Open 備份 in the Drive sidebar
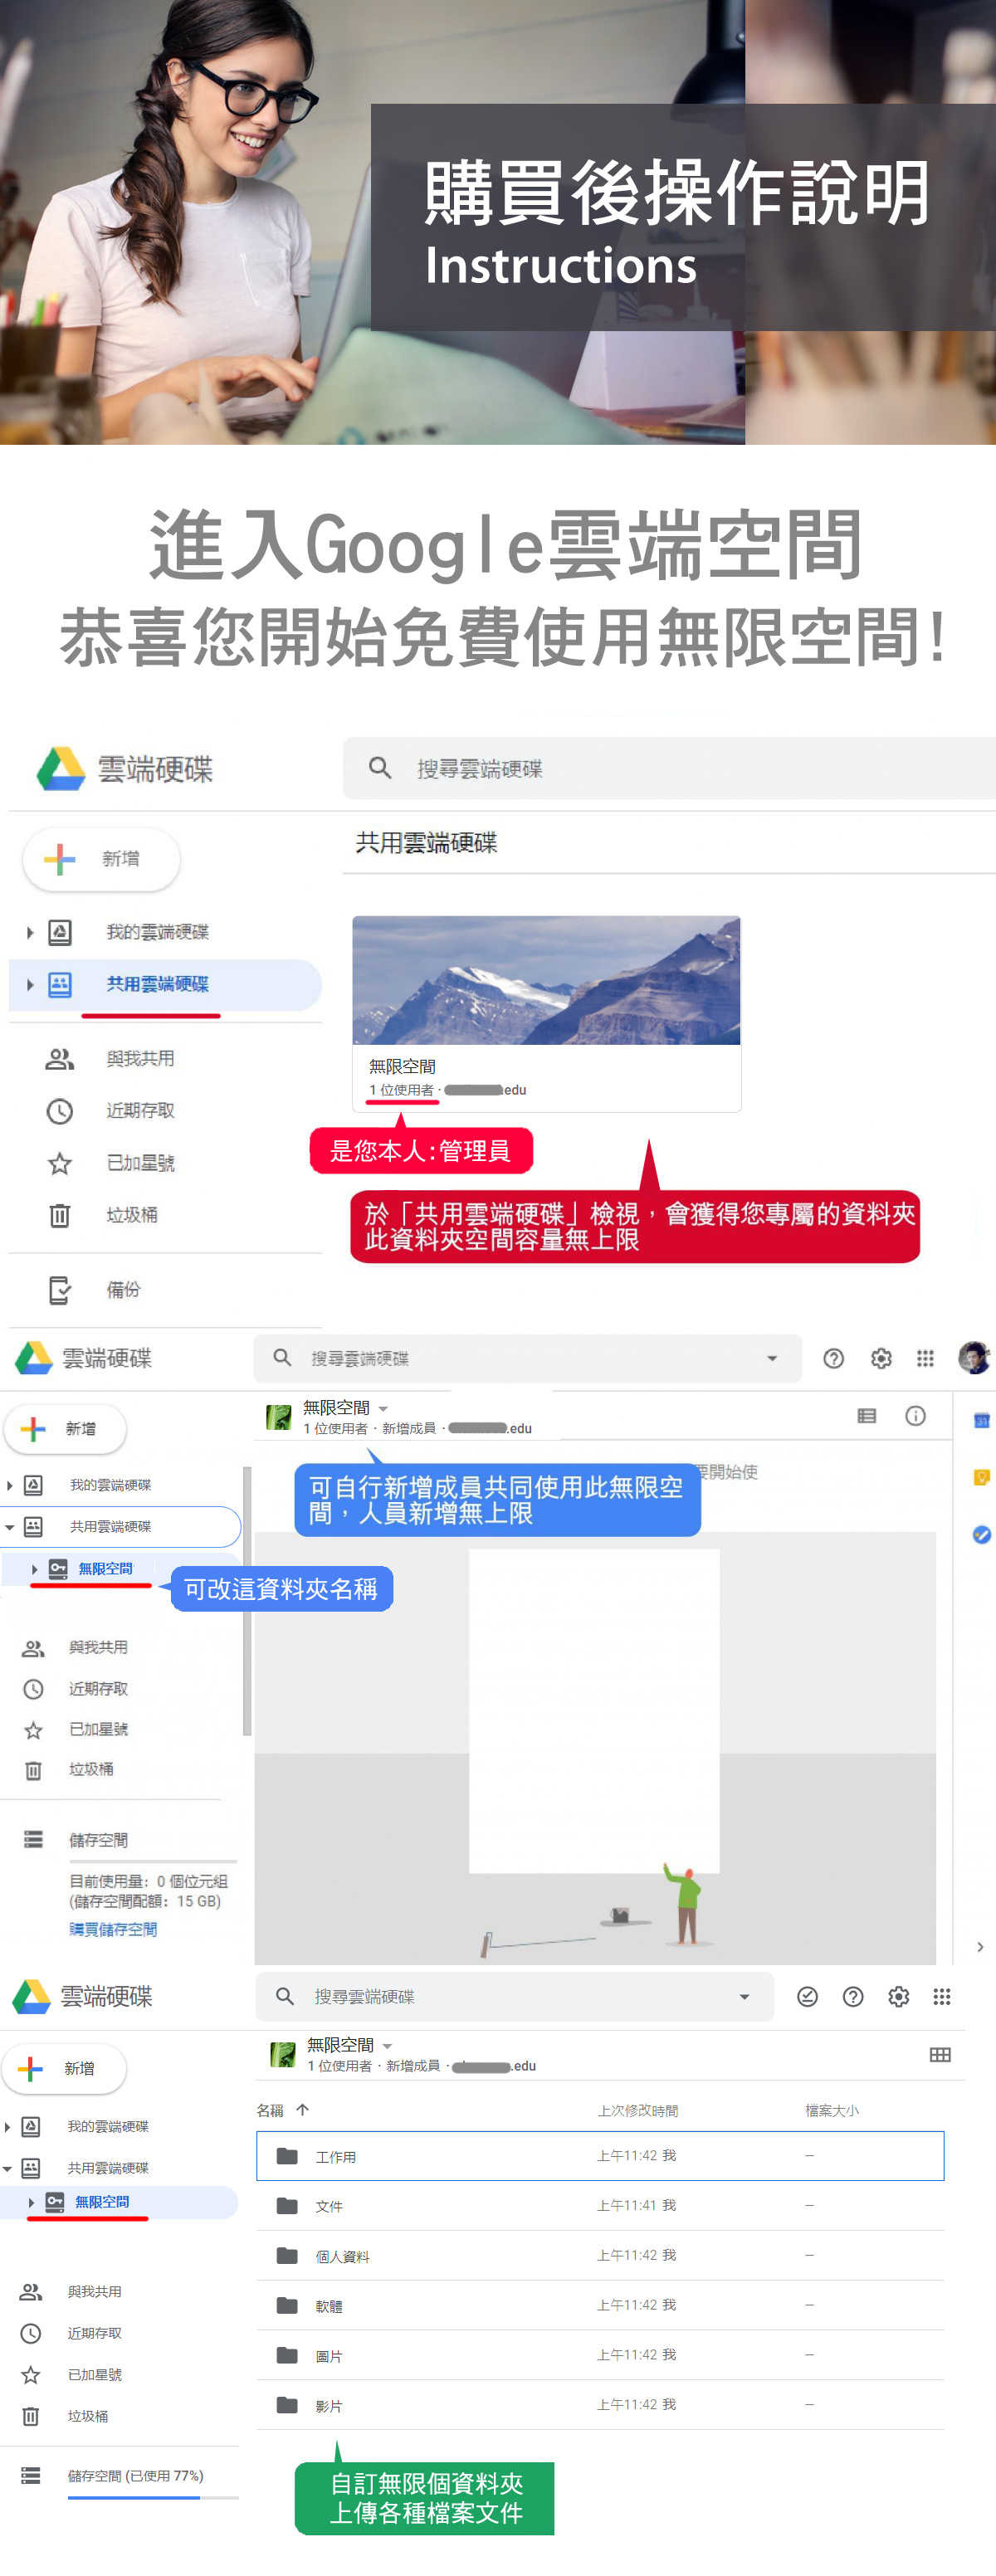 point(123,1289)
